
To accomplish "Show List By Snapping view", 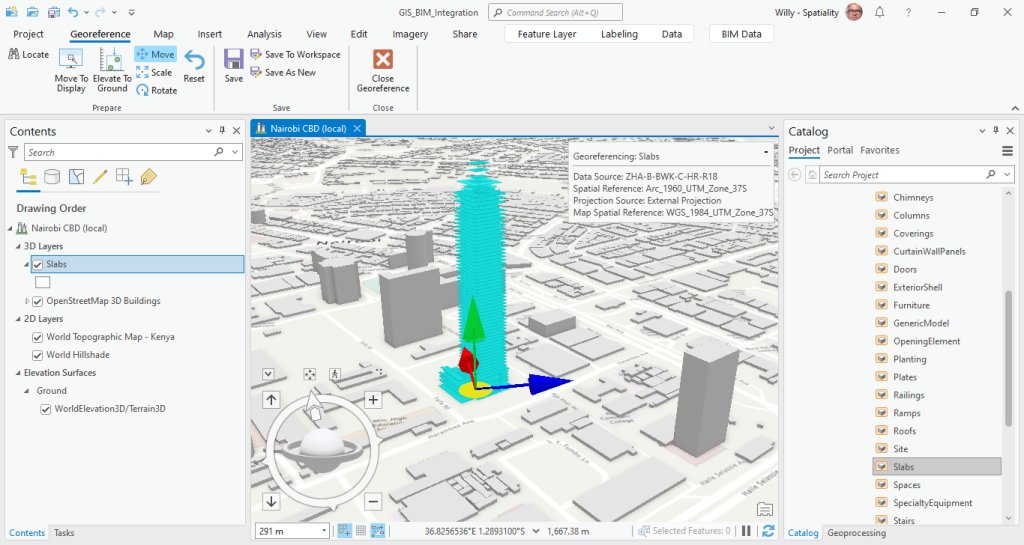I will click(x=124, y=177).
